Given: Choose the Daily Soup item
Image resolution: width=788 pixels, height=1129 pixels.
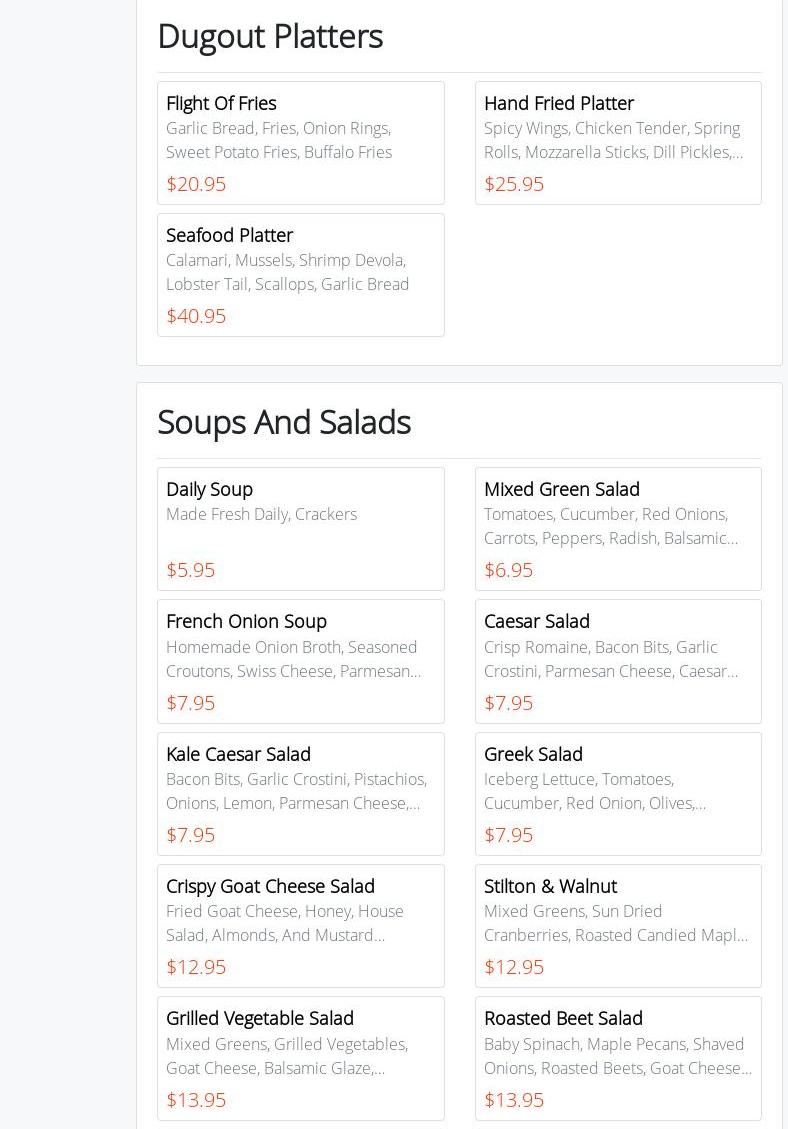Looking at the screenshot, I should coord(209,489).
